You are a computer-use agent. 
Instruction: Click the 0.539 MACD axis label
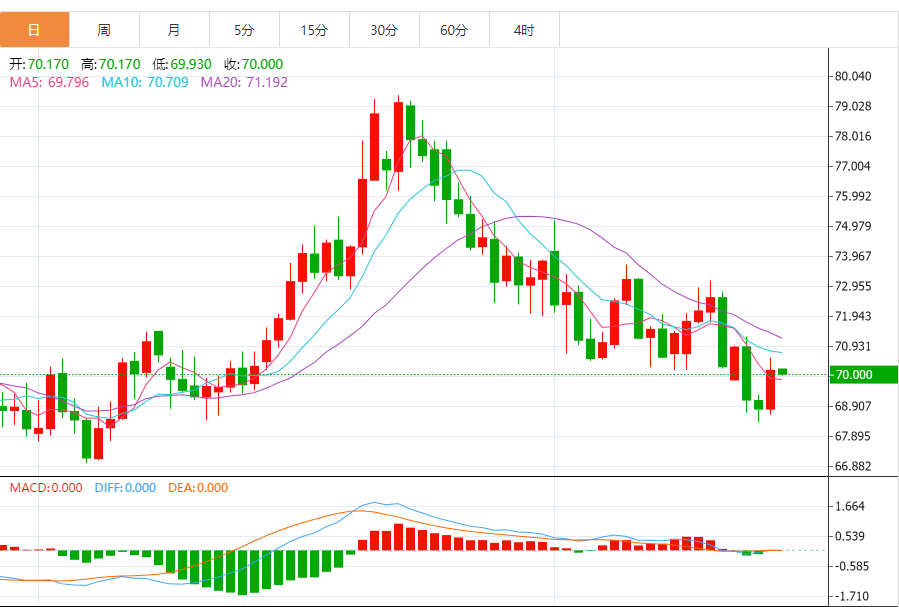pos(850,536)
